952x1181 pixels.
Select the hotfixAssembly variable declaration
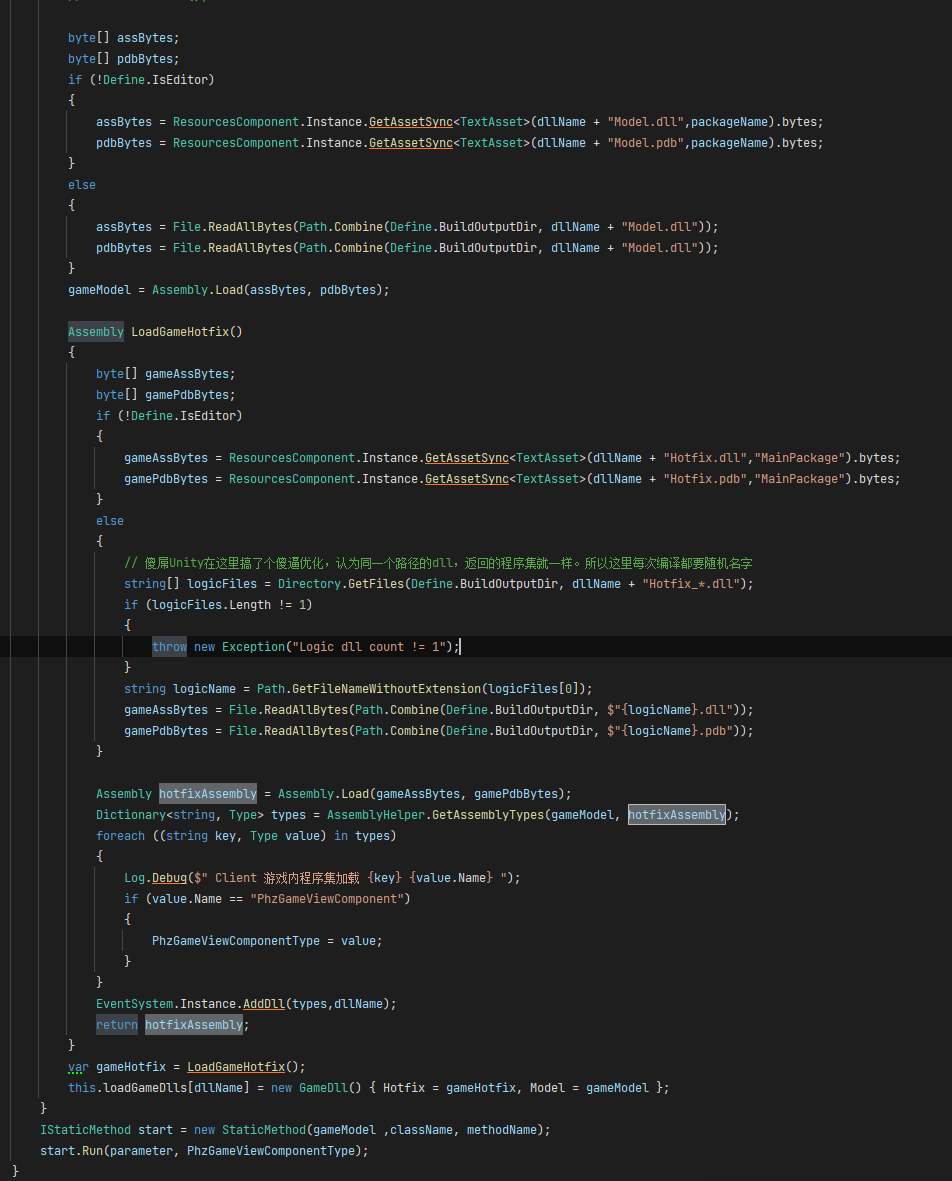pos(208,794)
